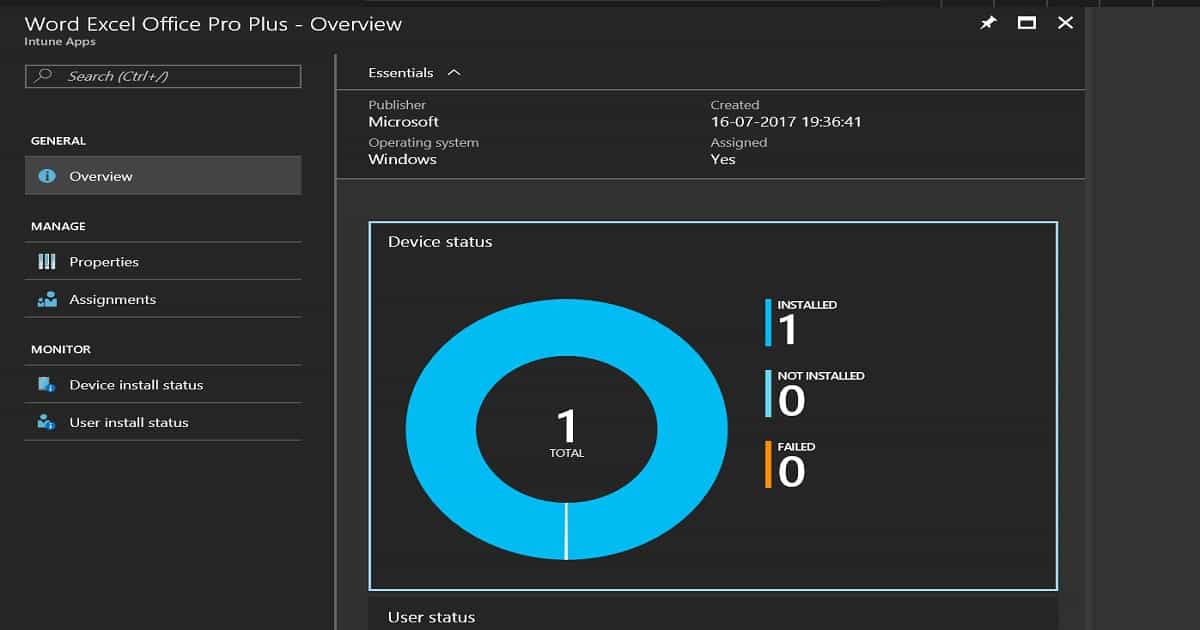The height and width of the screenshot is (630, 1200).
Task: Open the Properties menu item
Action: tap(163, 262)
